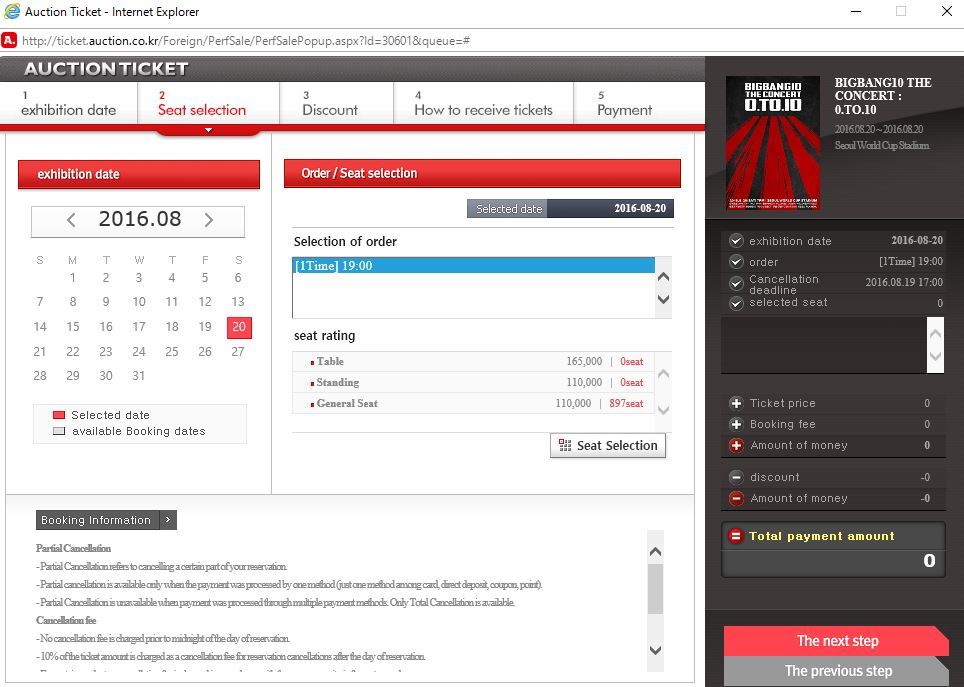Click seat rating list up arrow
Image resolution: width=964 pixels, height=687 pixels.
663,373
